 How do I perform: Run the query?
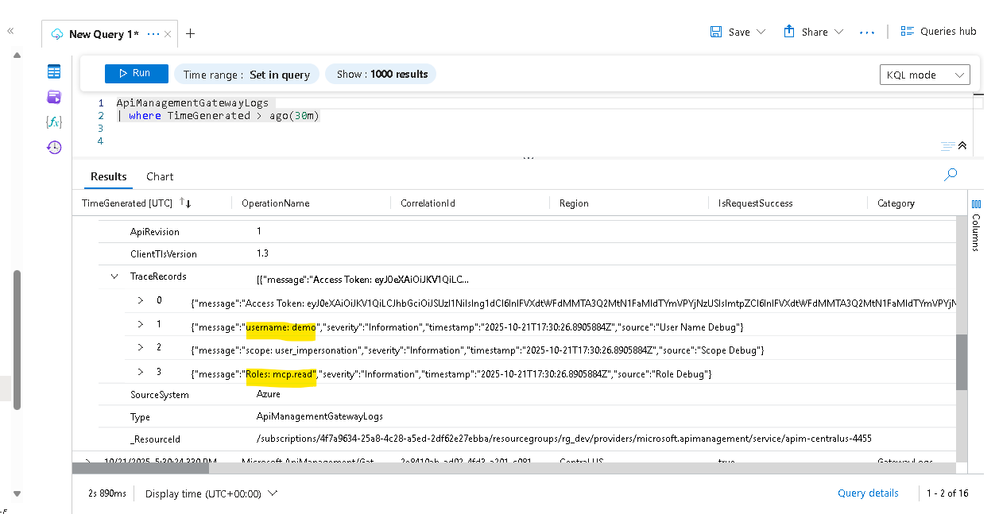136,73
